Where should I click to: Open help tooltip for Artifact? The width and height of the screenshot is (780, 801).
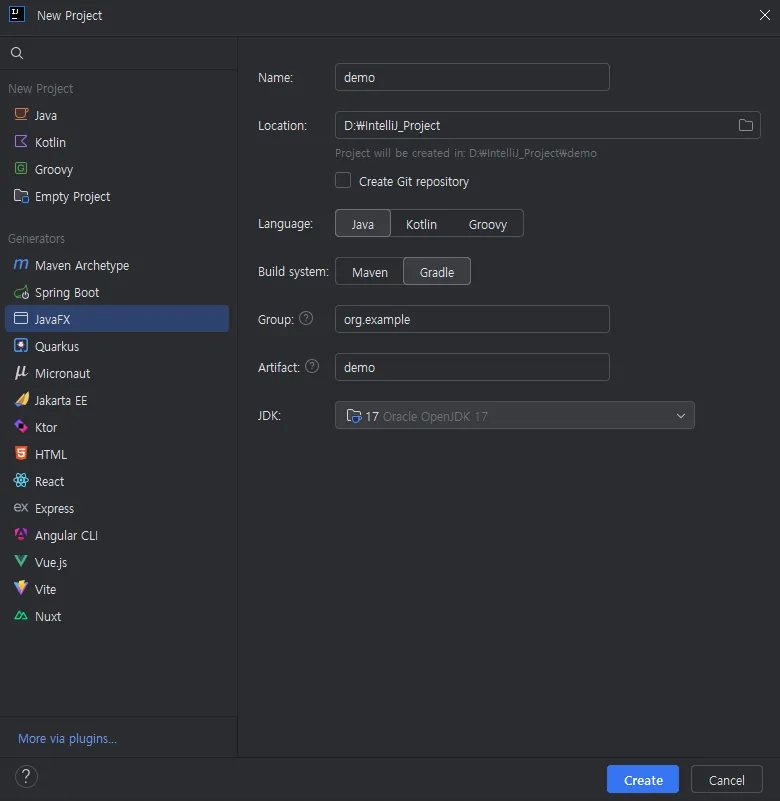click(312, 366)
